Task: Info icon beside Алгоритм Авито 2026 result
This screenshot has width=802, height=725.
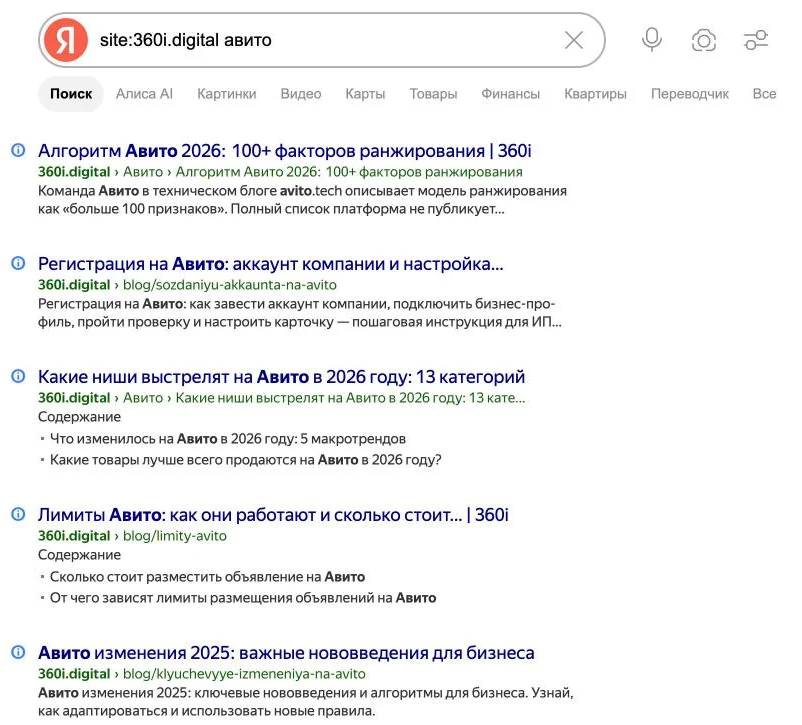Action: 18,150
